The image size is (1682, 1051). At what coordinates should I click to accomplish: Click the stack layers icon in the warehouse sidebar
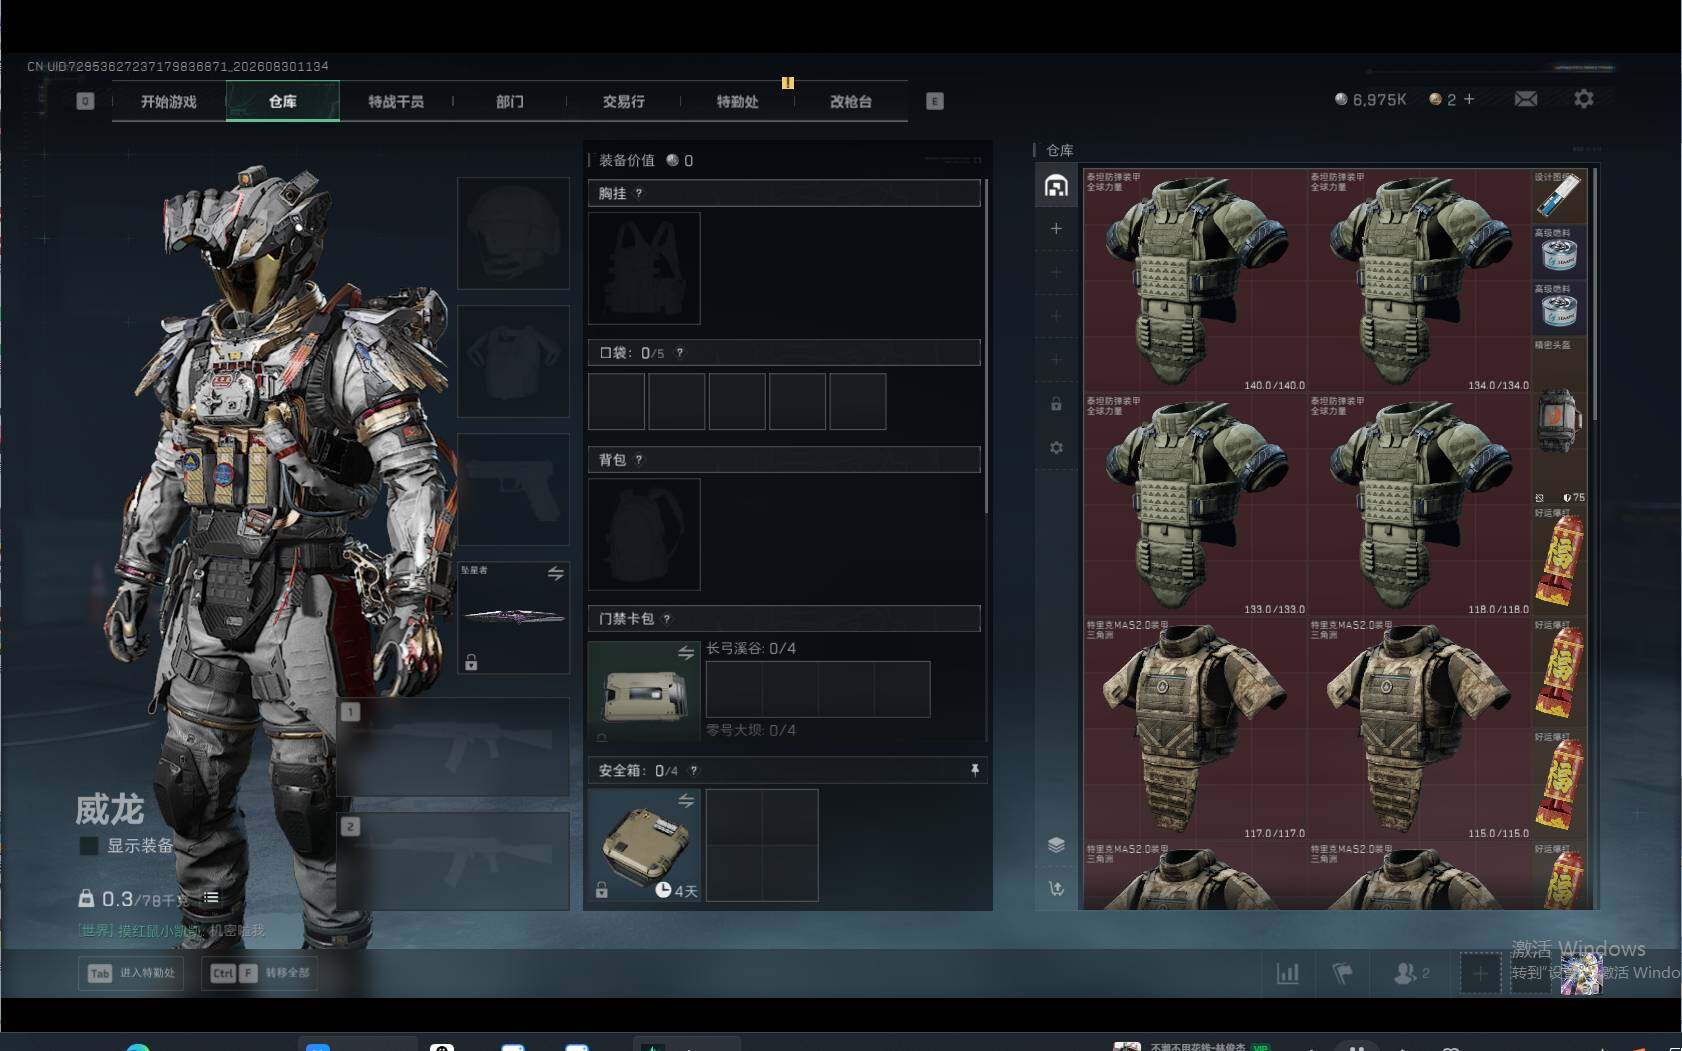click(x=1056, y=845)
